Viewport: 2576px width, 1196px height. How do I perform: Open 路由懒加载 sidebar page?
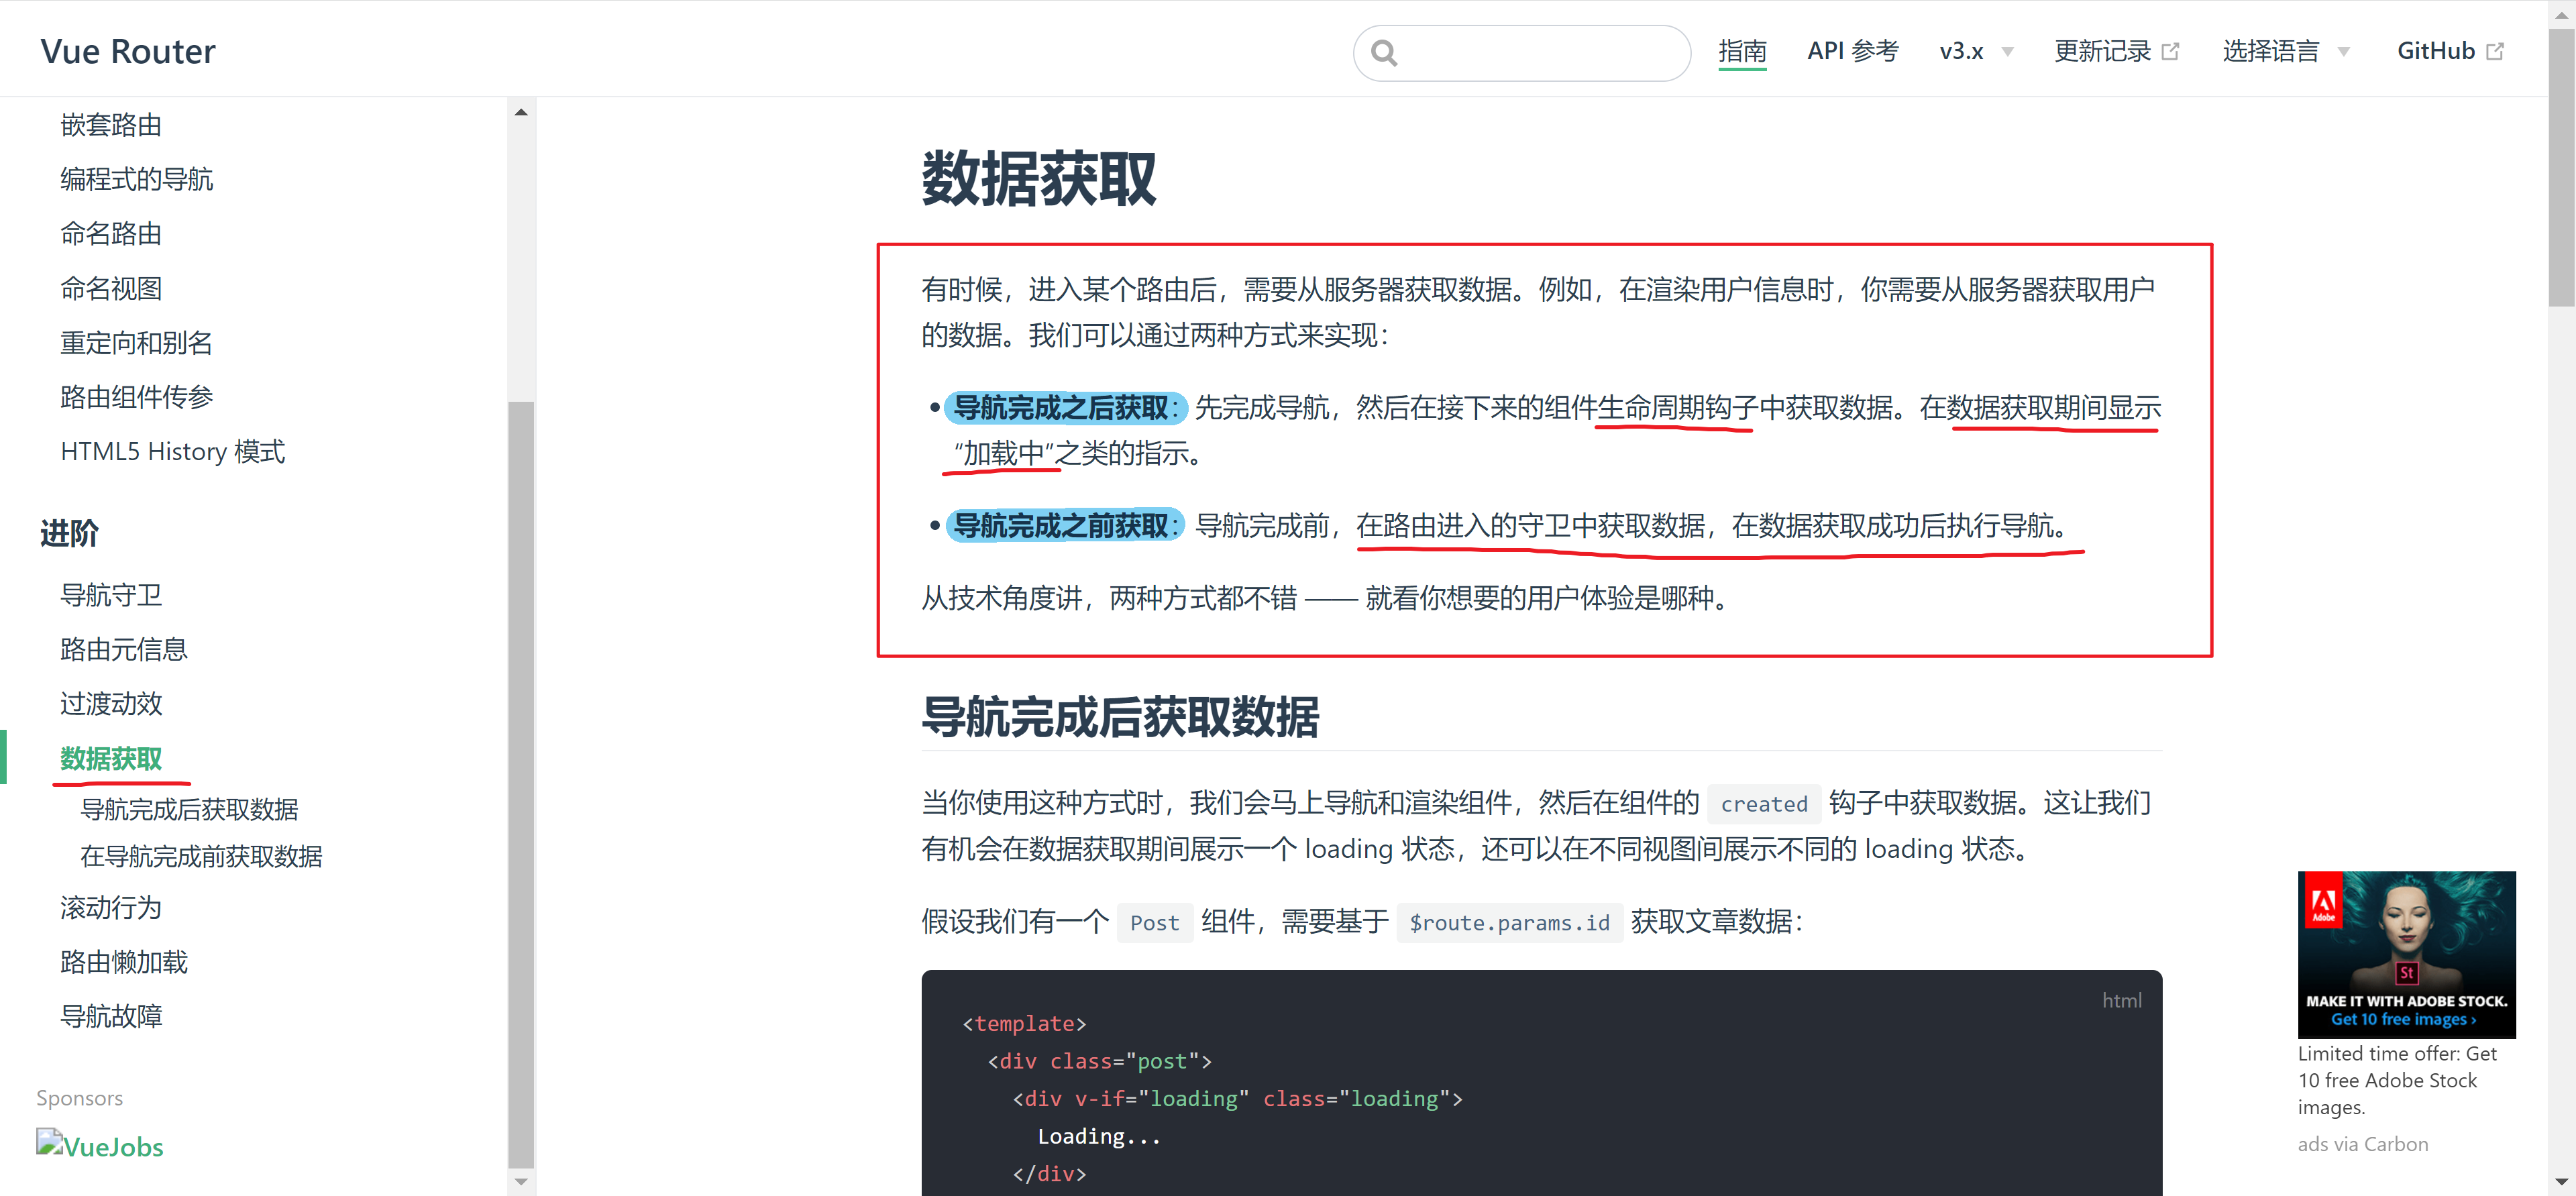click(x=124, y=962)
